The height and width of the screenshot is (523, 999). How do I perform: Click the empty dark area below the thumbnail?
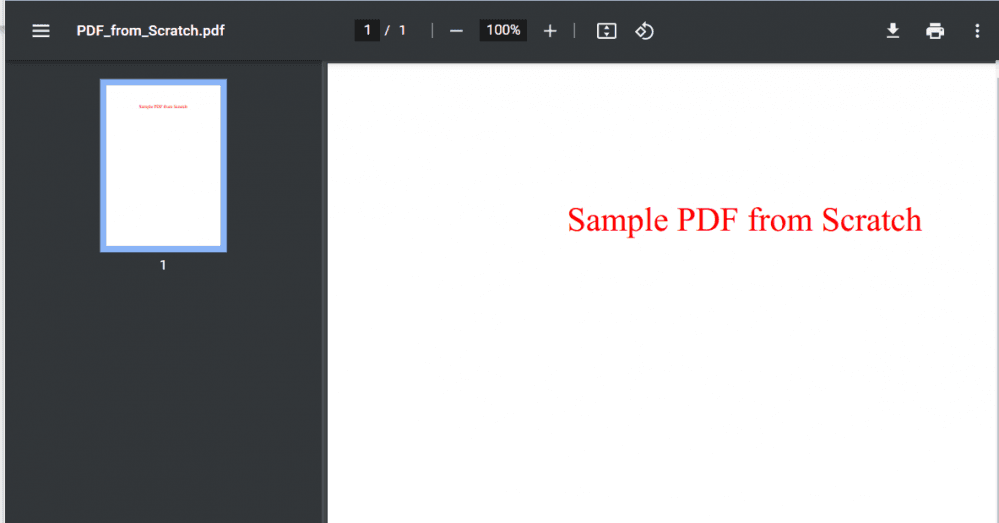[x=163, y=400]
